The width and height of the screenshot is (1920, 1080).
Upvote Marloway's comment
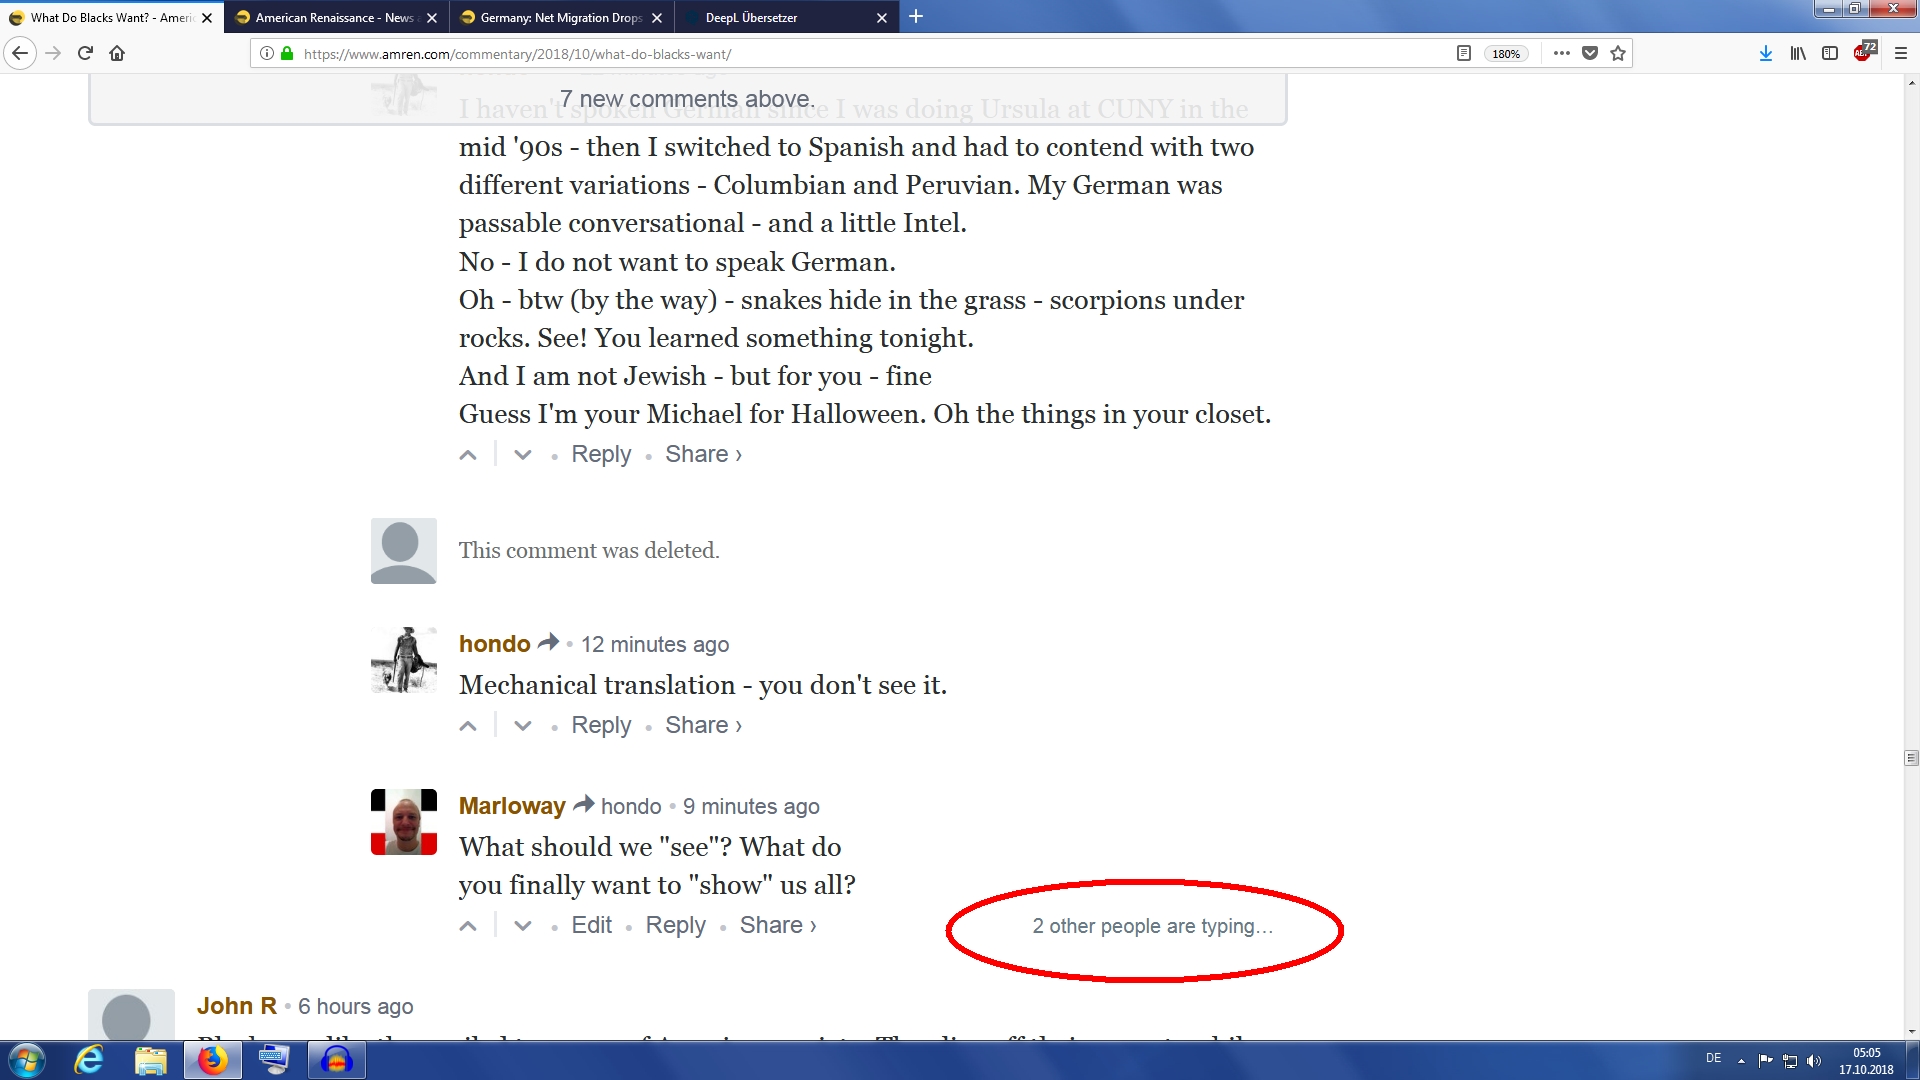click(468, 926)
